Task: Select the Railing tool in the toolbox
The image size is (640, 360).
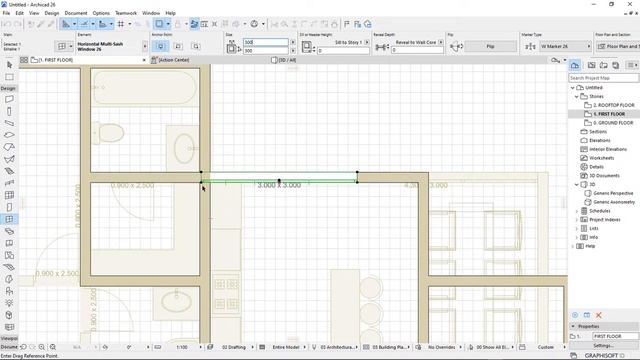Action: [x=9, y=183]
